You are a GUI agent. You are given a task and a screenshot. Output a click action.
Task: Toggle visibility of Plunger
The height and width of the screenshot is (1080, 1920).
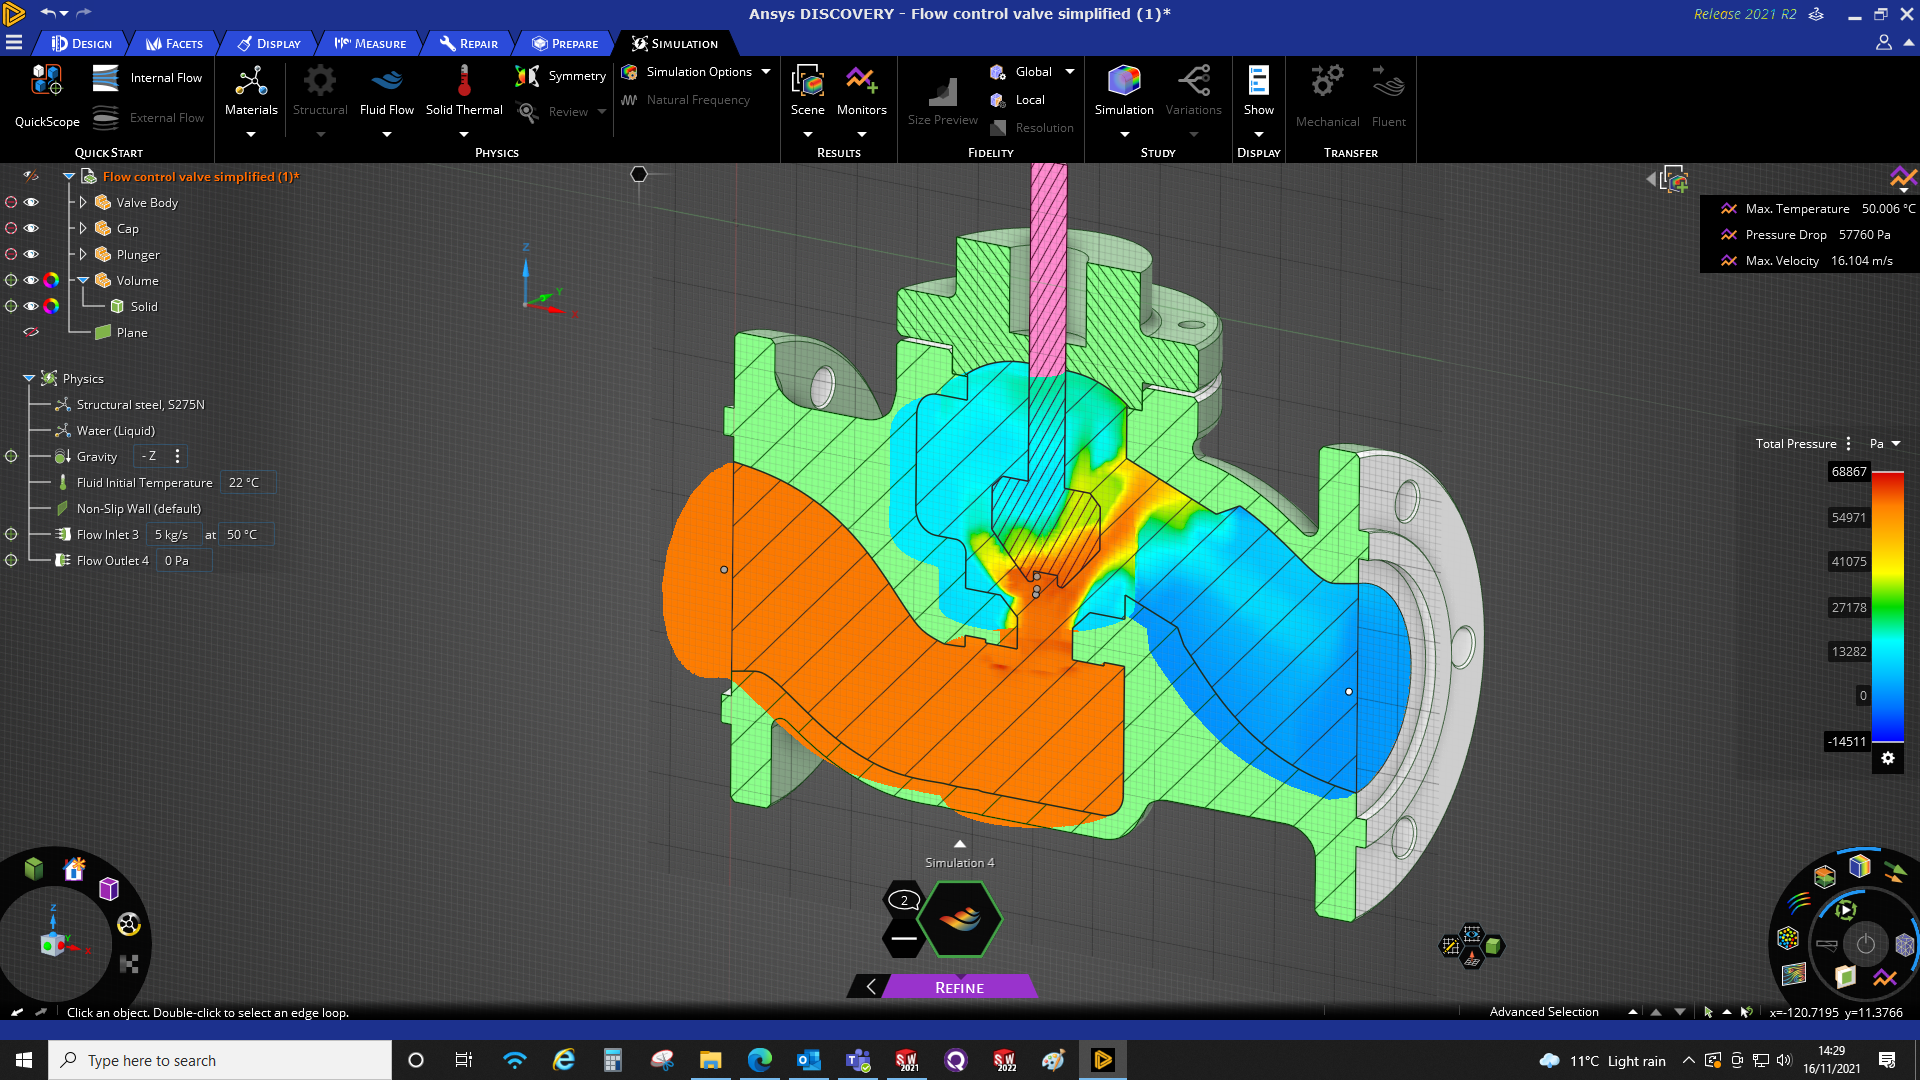(31, 254)
